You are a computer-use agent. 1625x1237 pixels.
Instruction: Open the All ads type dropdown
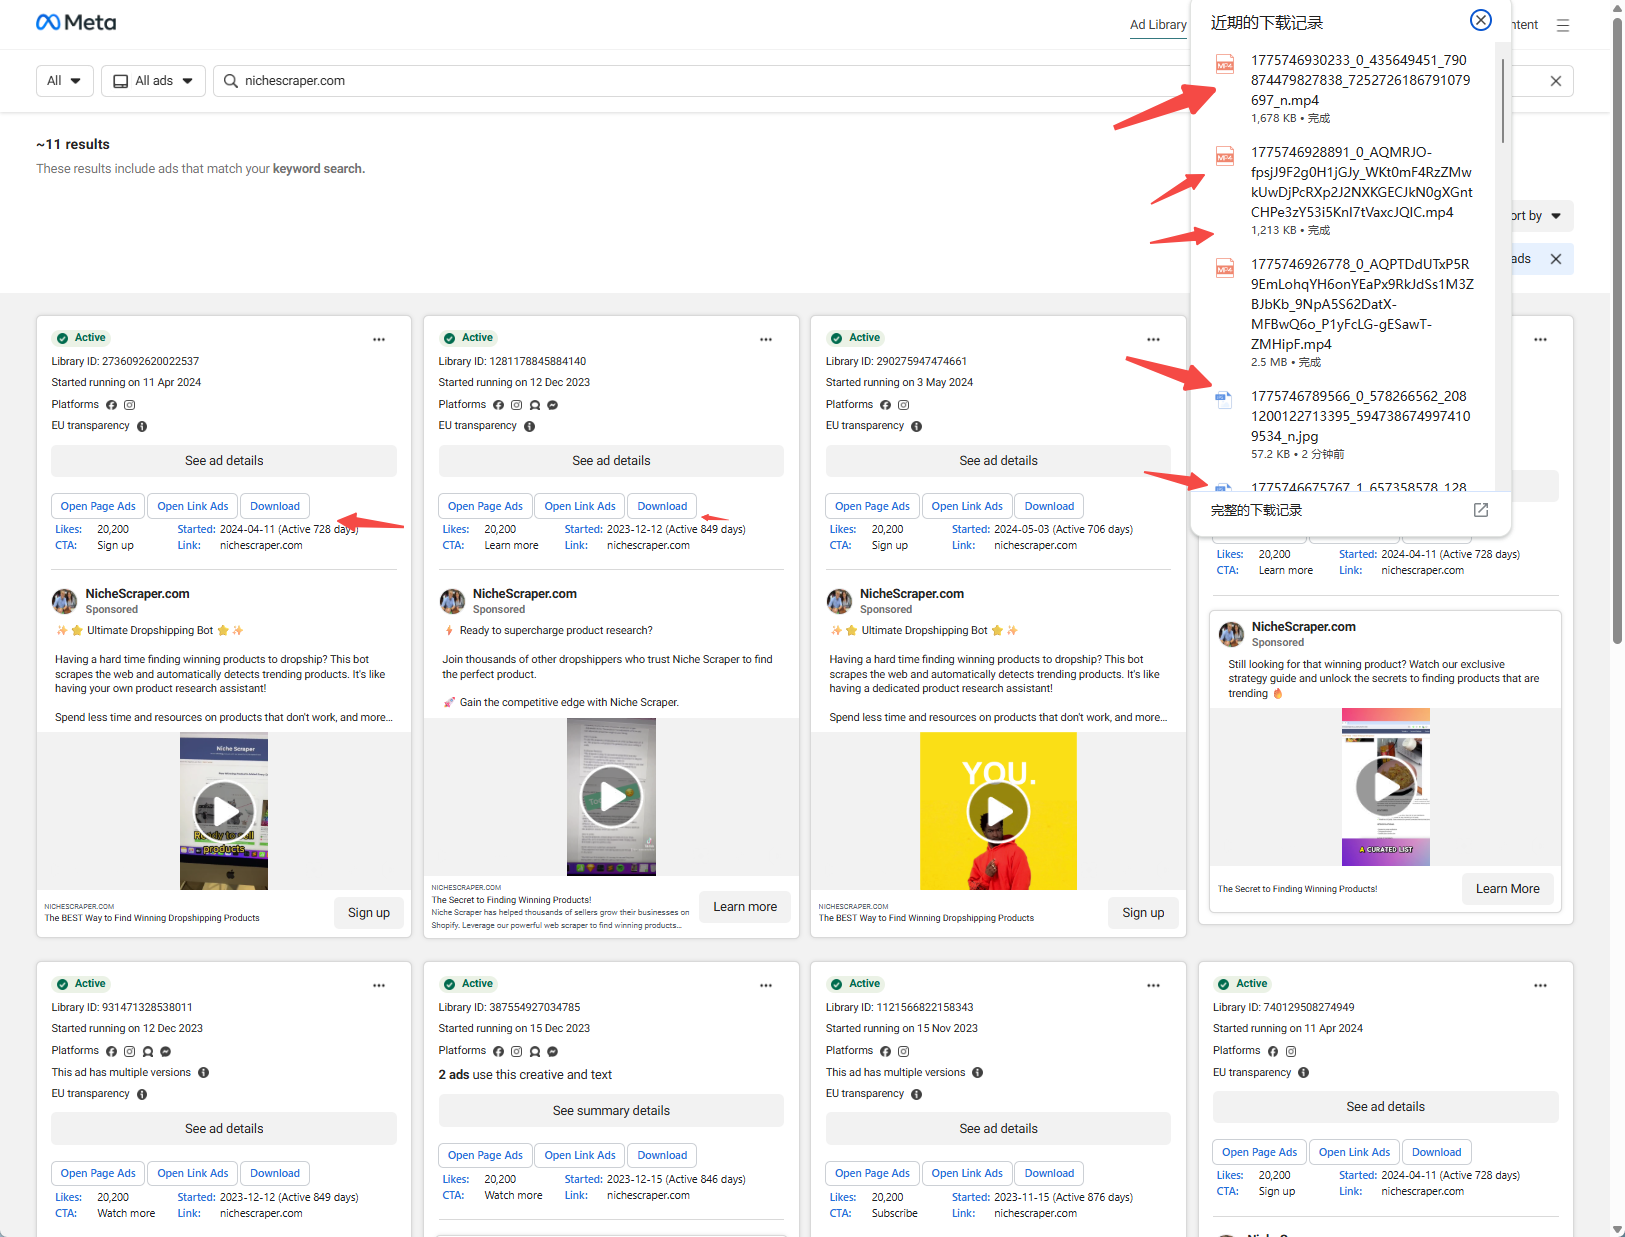(x=153, y=81)
